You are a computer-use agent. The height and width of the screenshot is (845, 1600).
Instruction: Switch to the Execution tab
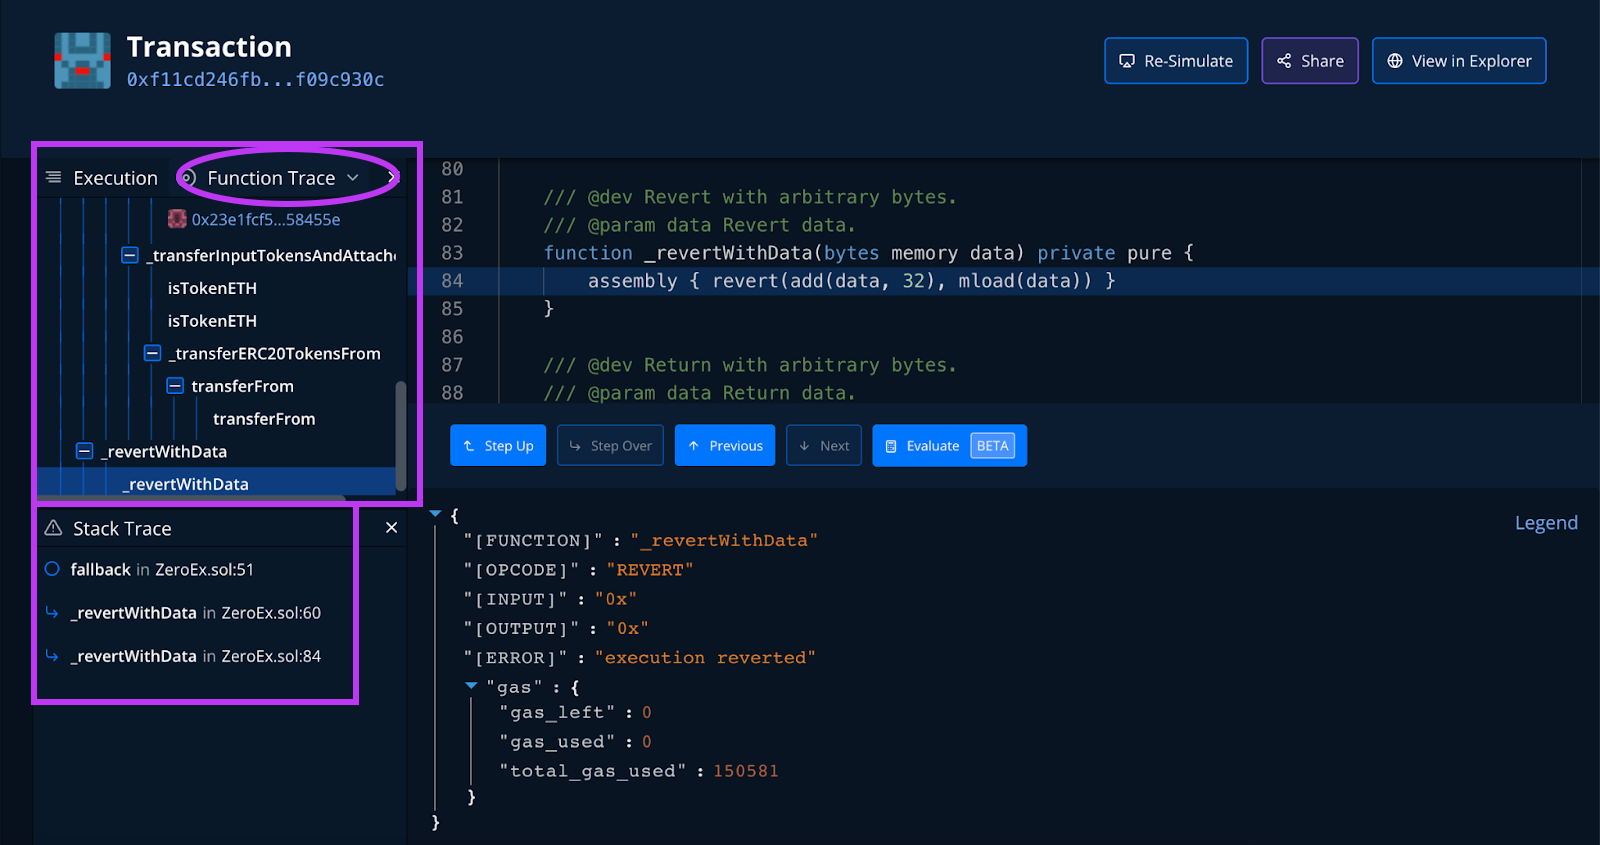click(x=102, y=178)
